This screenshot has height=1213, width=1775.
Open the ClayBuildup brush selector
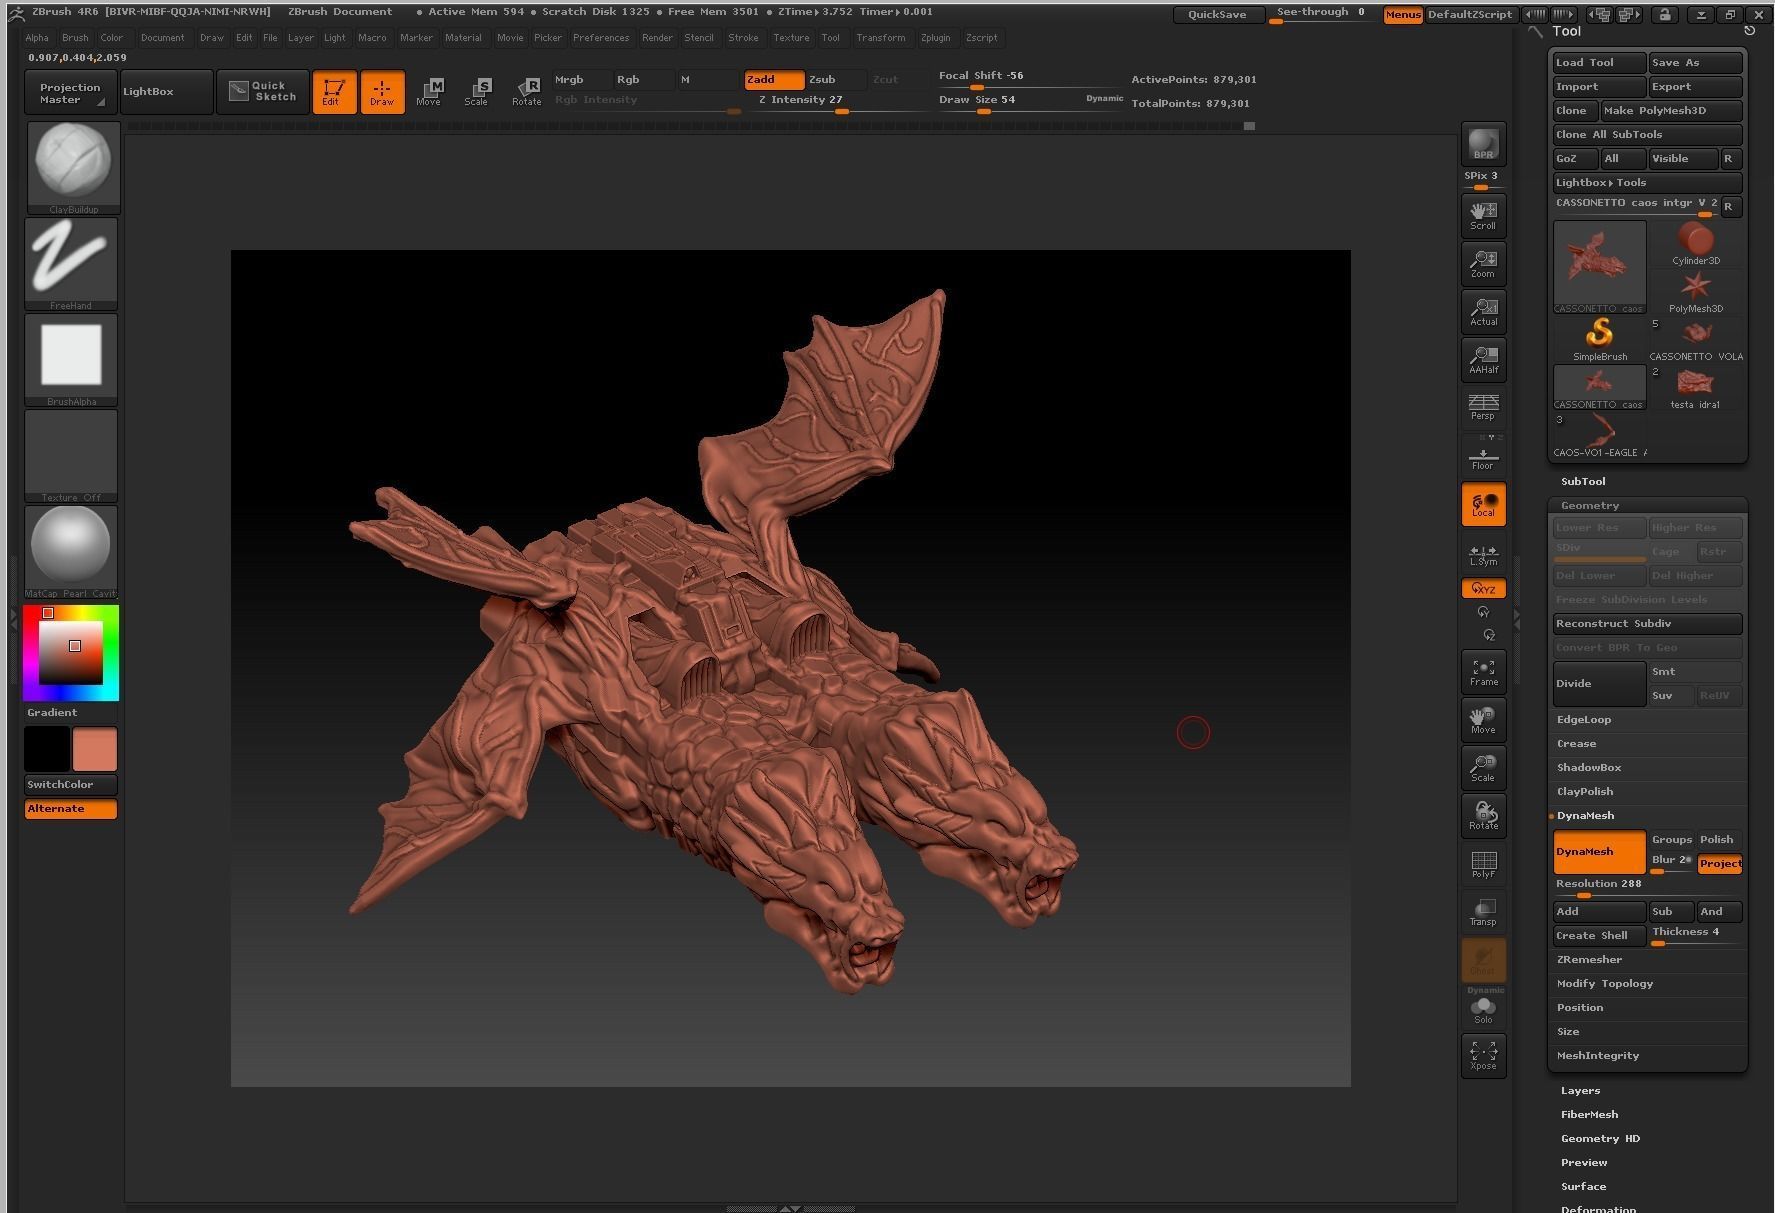tap(73, 168)
